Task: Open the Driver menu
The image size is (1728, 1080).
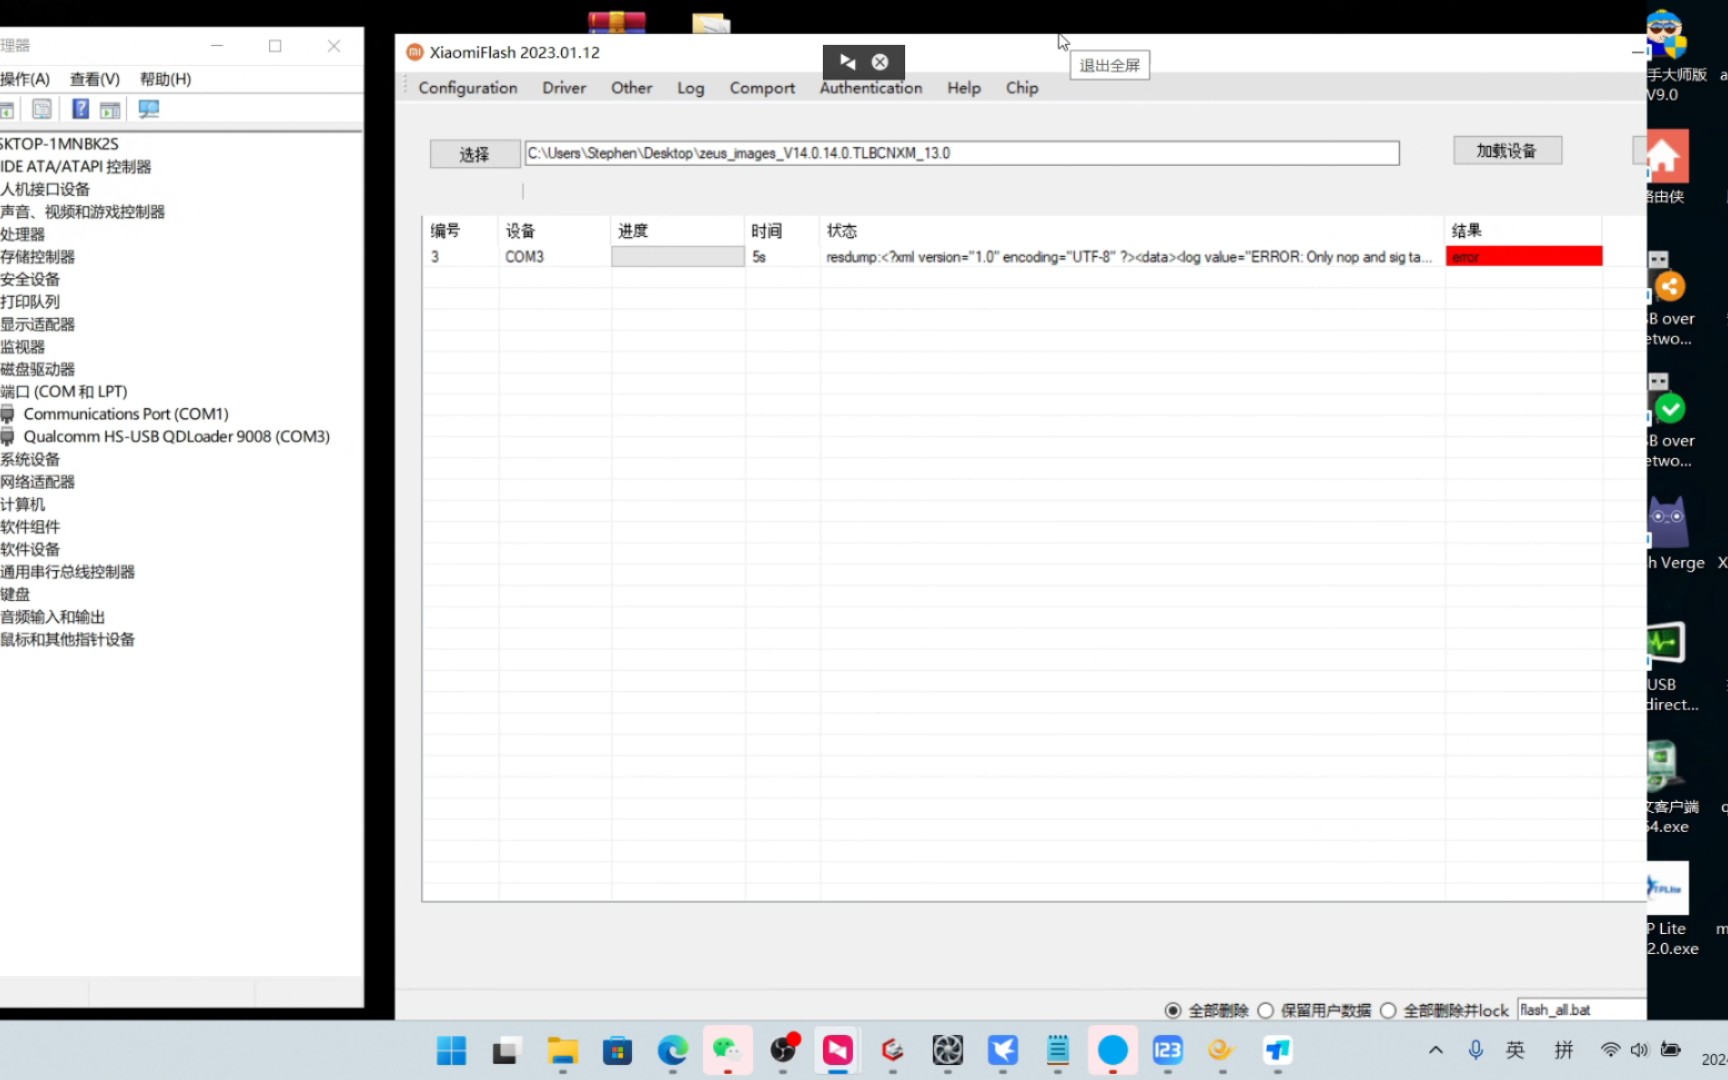Action: (x=564, y=88)
